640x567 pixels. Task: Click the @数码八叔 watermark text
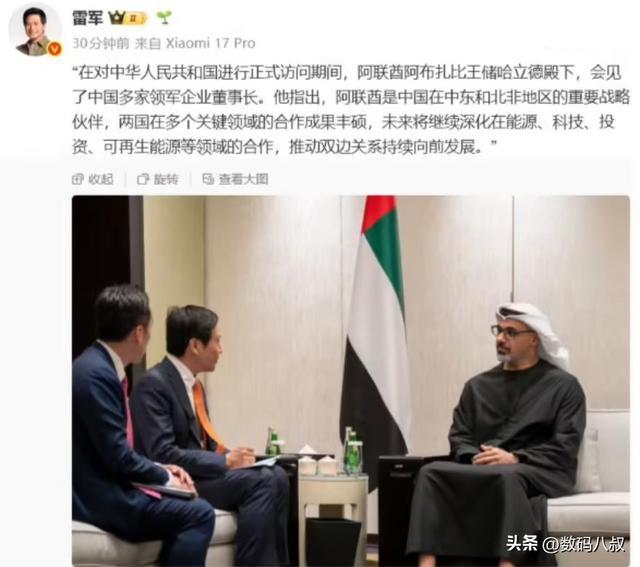coord(584,544)
